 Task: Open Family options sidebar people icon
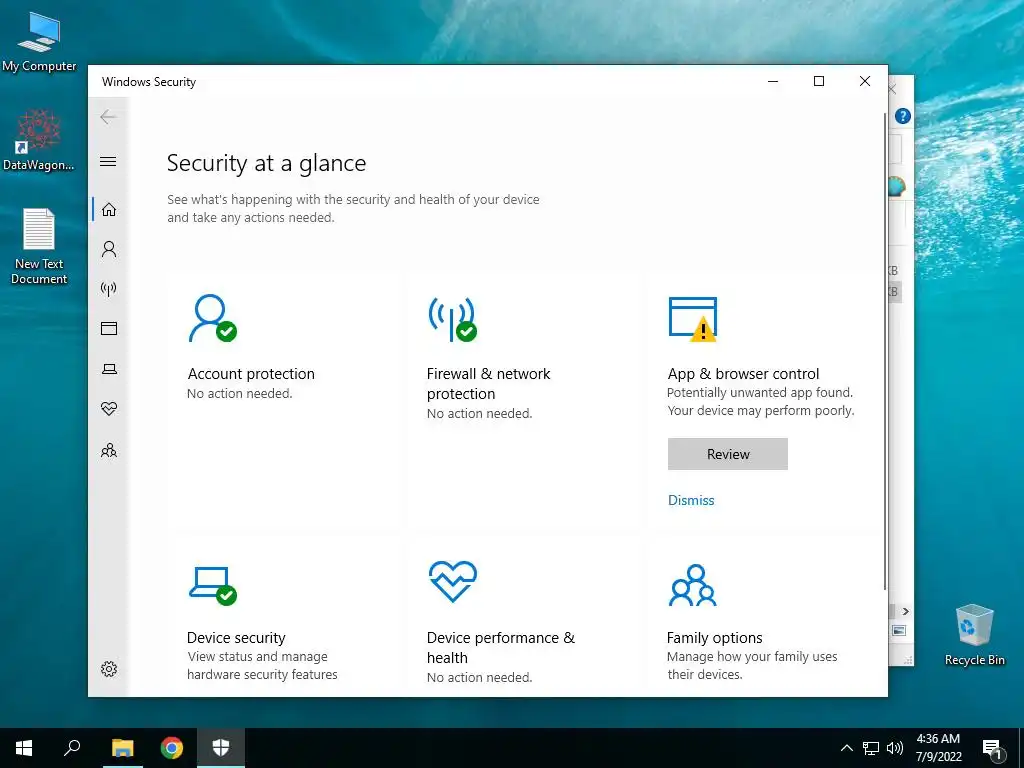pos(109,451)
